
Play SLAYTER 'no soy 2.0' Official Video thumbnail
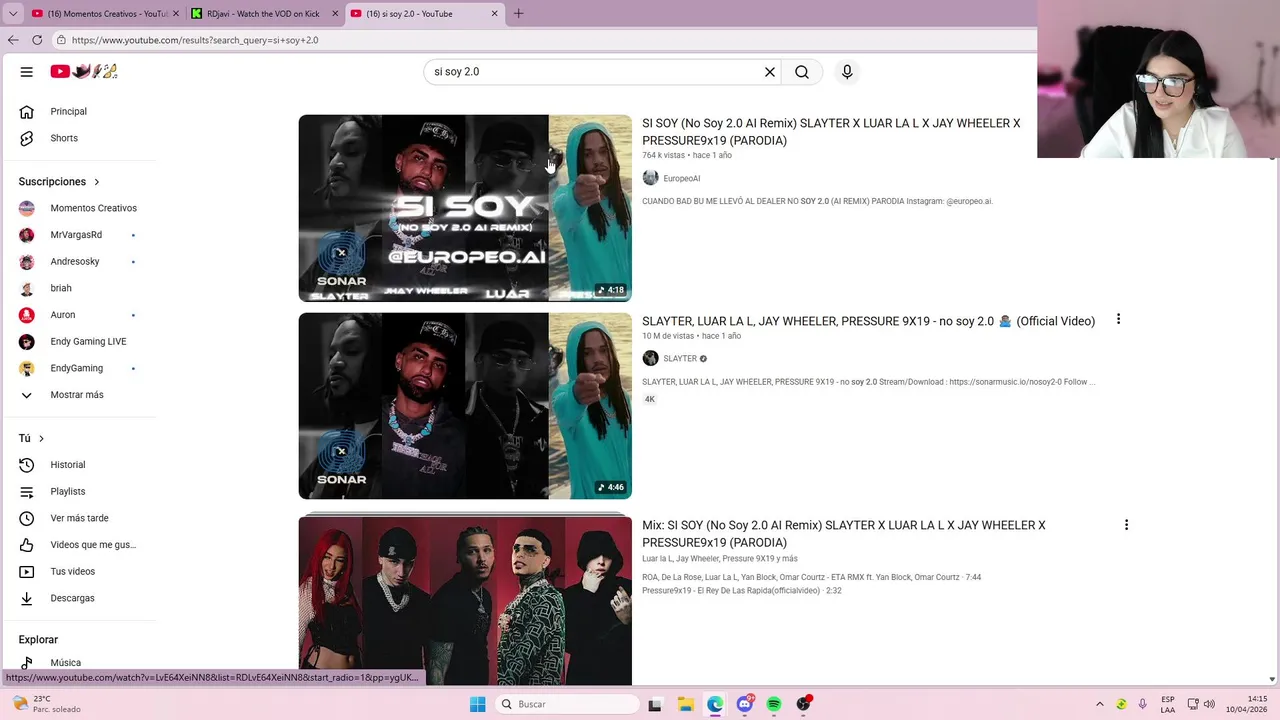coord(465,406)
